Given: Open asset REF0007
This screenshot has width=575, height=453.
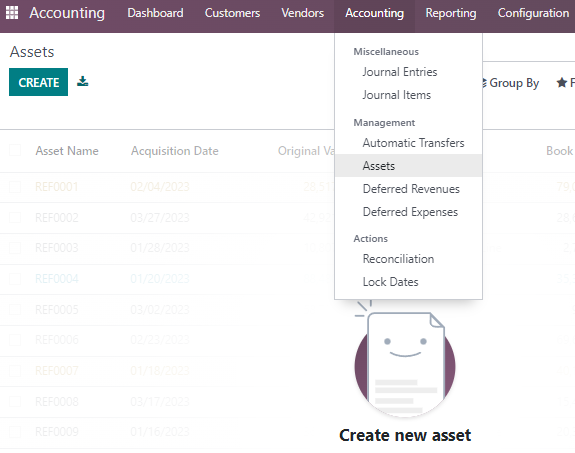Looking at the screenshot, I should click(56, 370).
